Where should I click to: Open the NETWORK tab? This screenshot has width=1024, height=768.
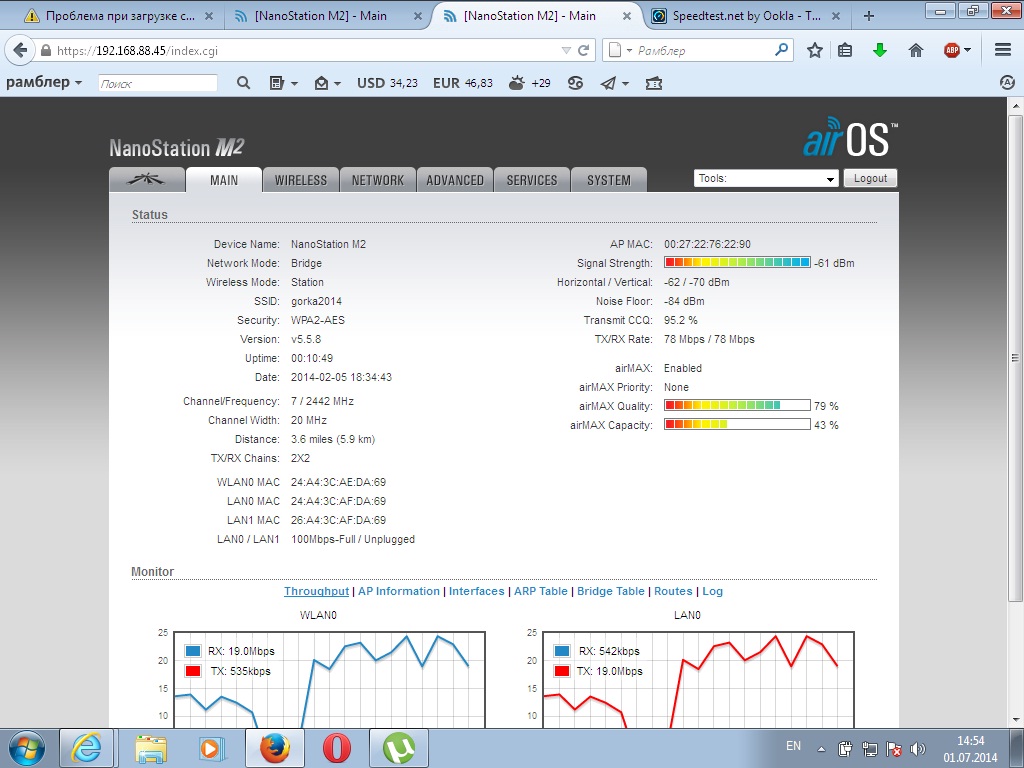378,180
